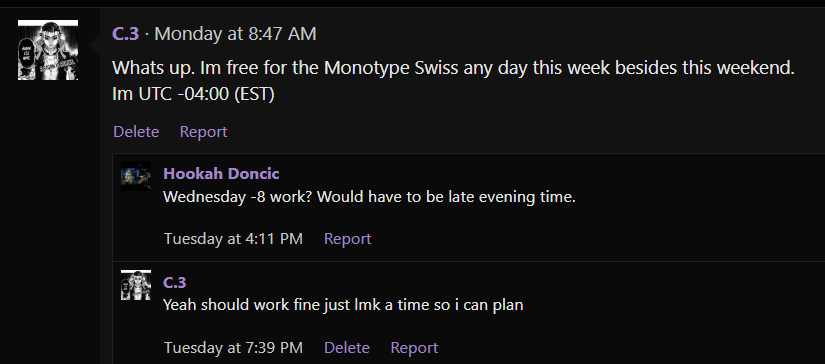Report the reply posted Tuesday at 7:39 PM

tap(414, 348)
